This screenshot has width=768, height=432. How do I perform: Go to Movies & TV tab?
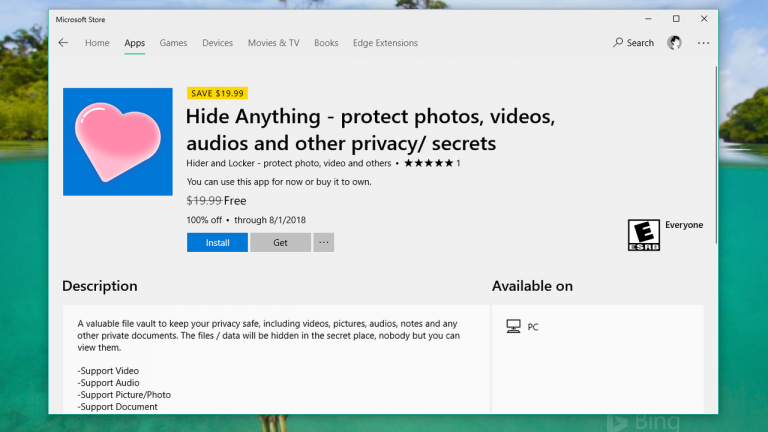pos(273,43)
